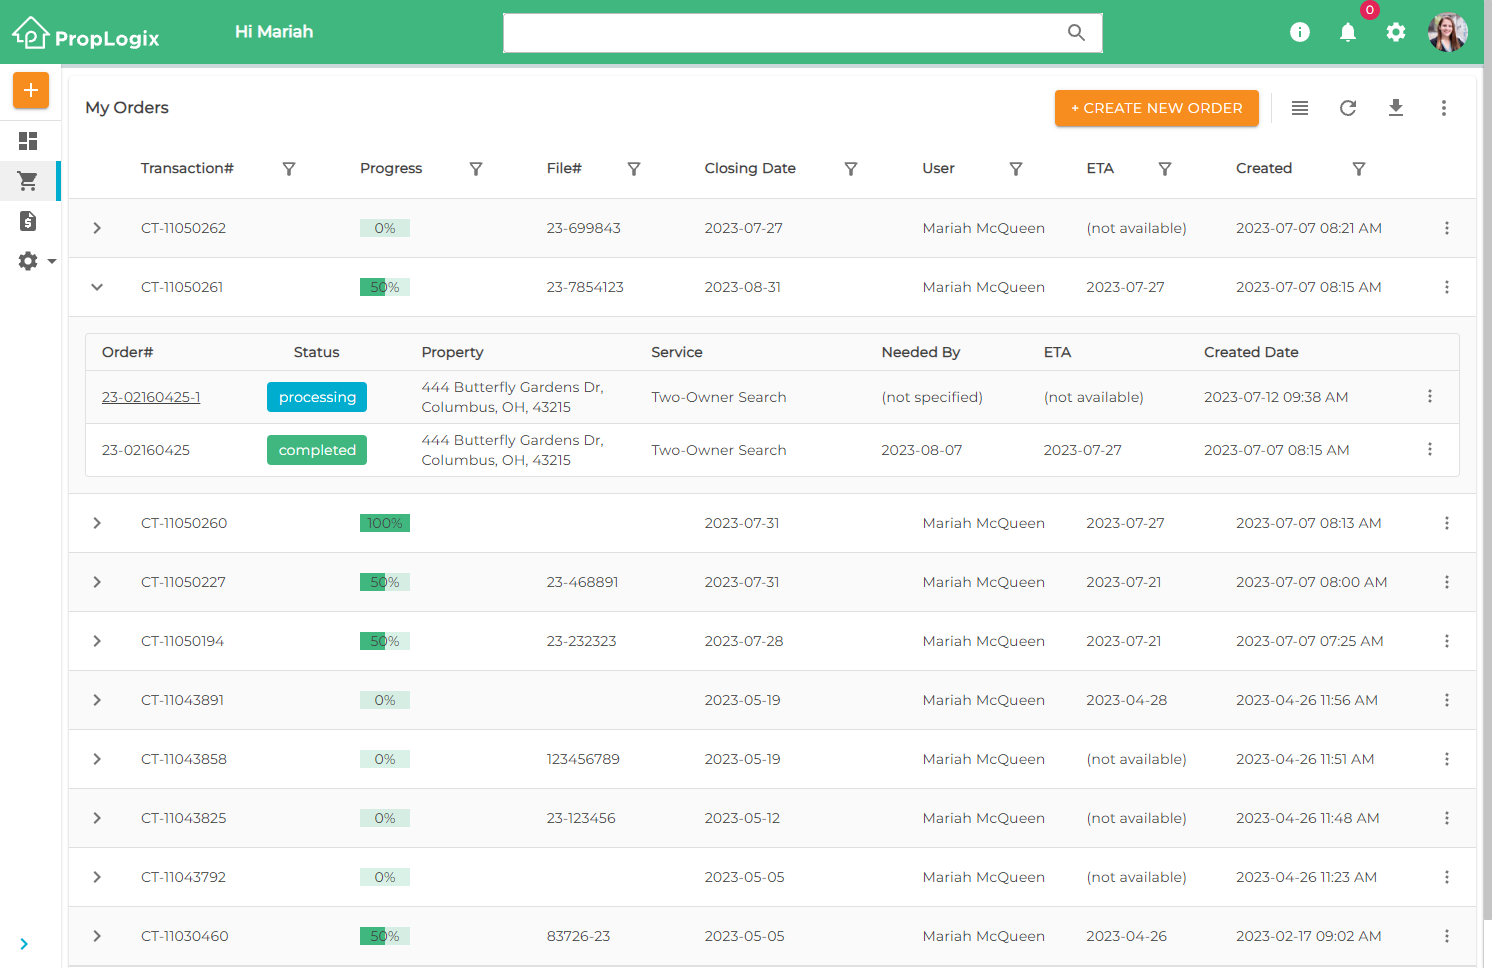The width and height of the screenshot is (1492, 968).
Task: Expand the left sidebar chevron
Action: 24,944
